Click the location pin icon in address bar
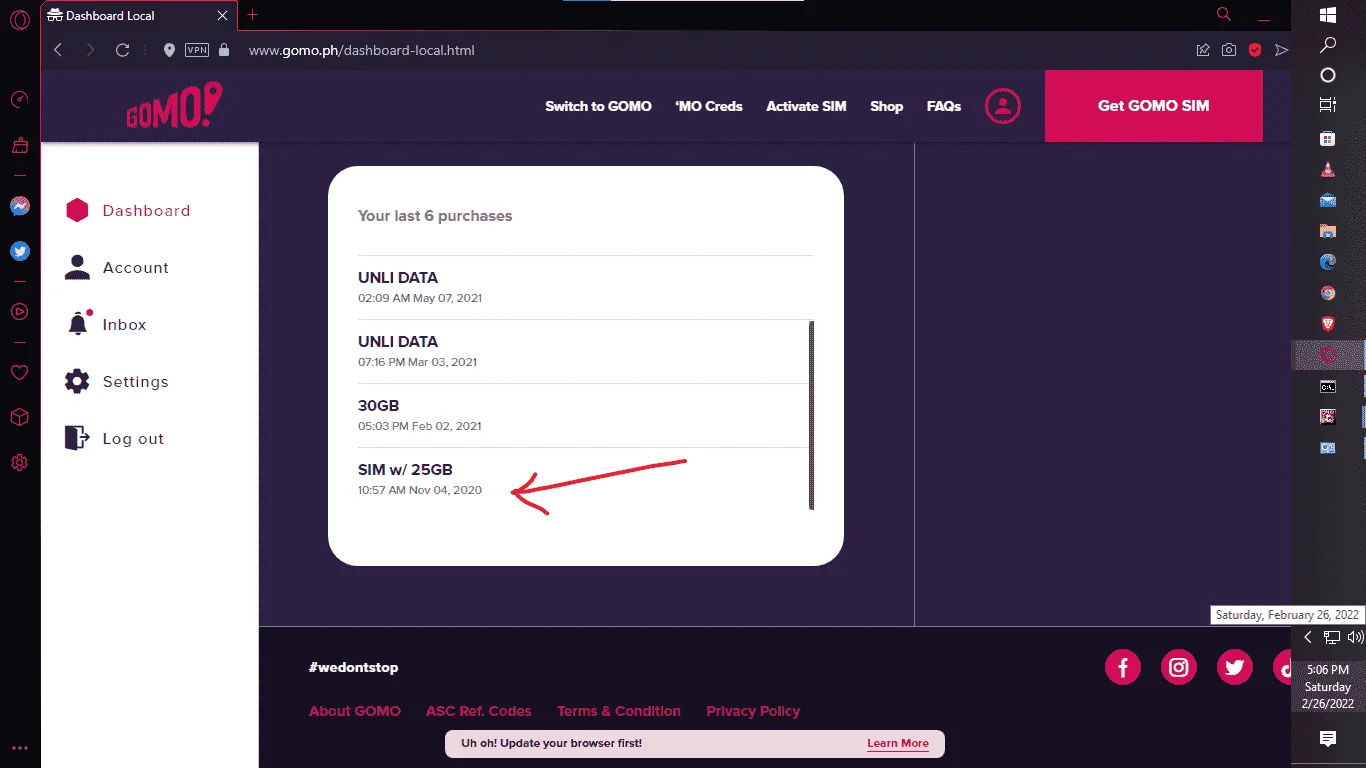1366x768 pixels. 169,50
